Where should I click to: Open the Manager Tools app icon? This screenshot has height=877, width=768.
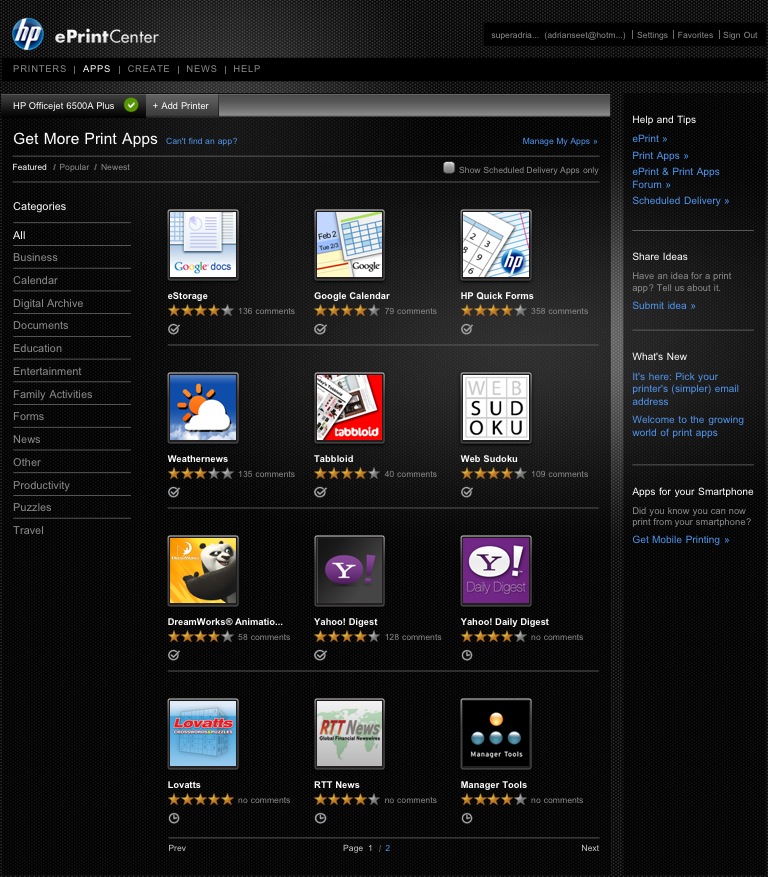(x=496, y=733)
